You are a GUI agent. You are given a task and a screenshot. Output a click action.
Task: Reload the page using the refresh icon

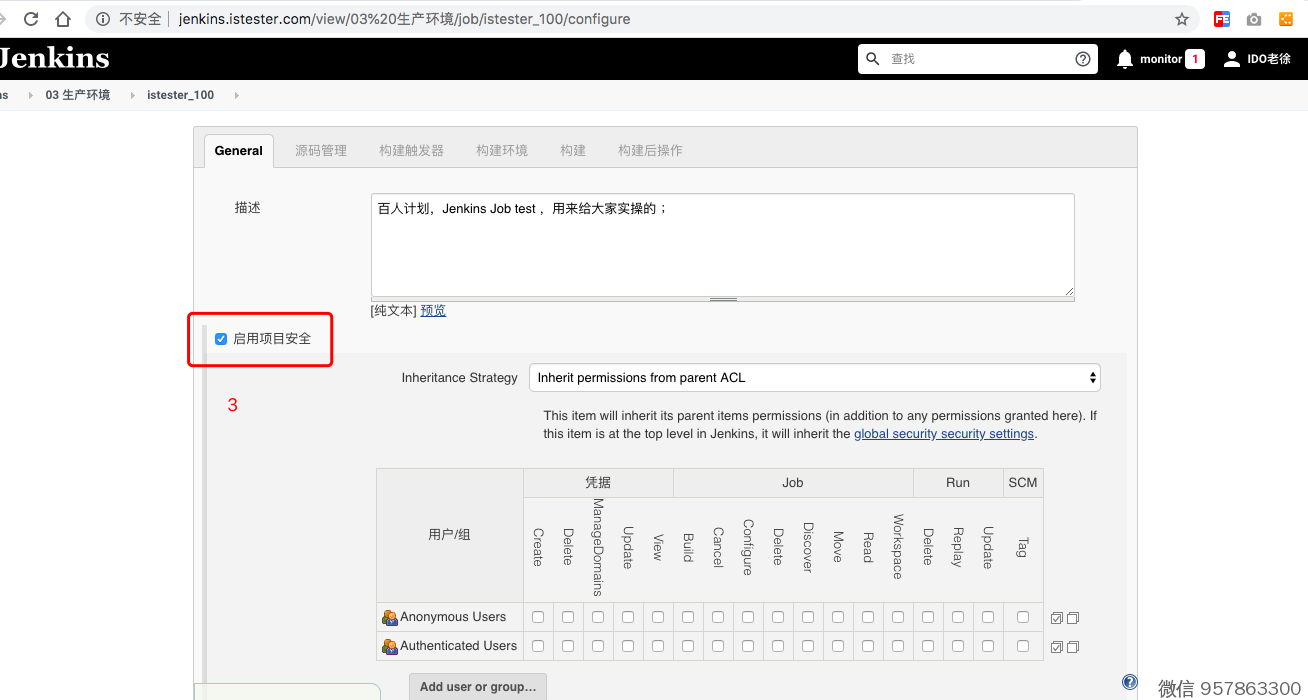tap(31, 19)
